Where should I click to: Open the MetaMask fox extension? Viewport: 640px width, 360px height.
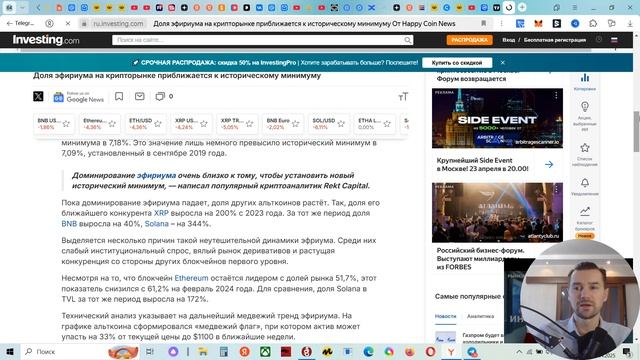click(x=538, y=24)
